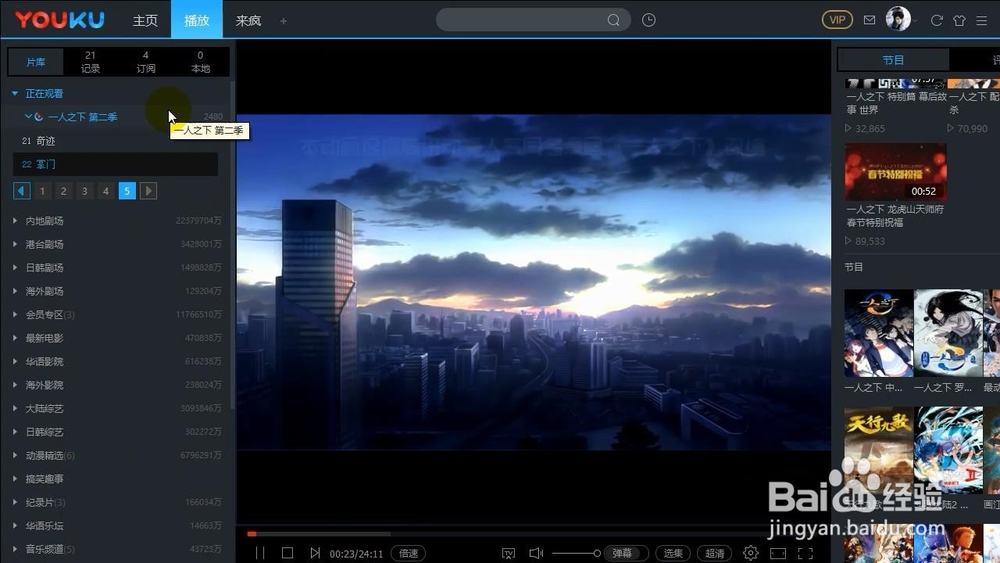Add a new tab with the plus icon
1000x563 pixels.
[283, 21]
